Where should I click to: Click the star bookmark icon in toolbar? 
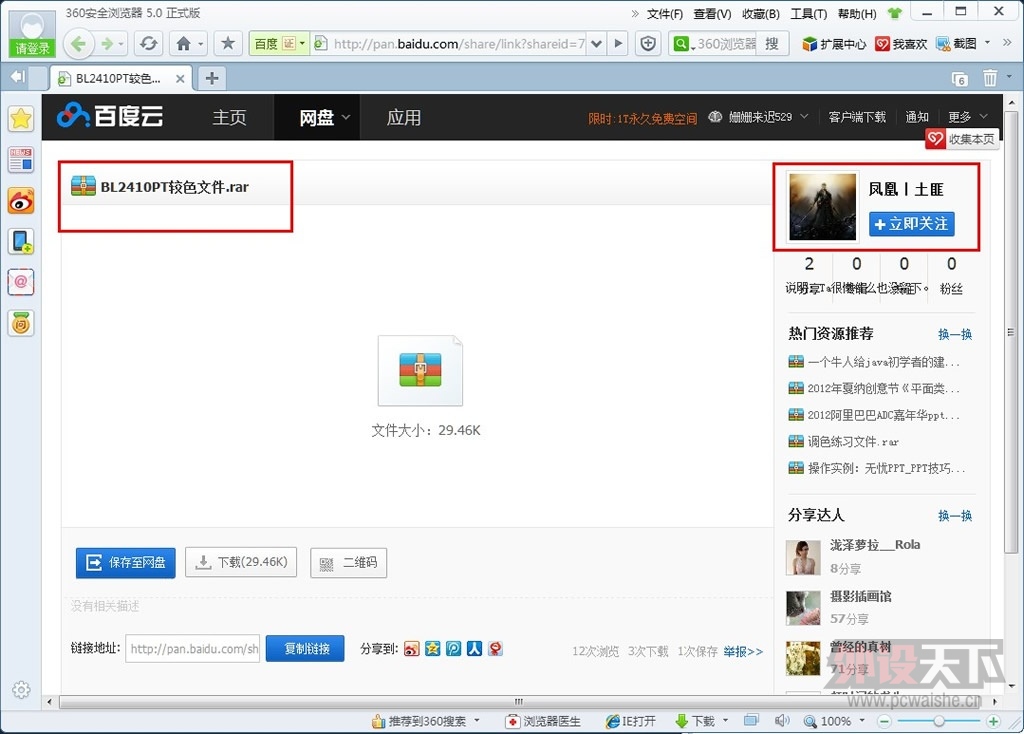pyautogui.click(x=228, y=44)
